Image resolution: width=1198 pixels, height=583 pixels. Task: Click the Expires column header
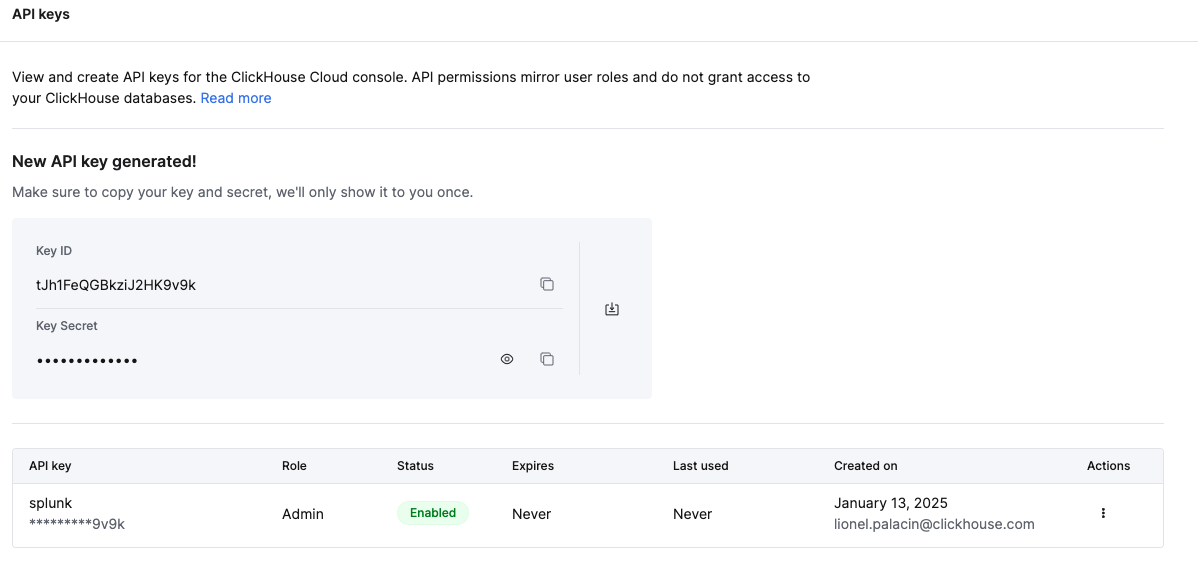click(532, 465)
